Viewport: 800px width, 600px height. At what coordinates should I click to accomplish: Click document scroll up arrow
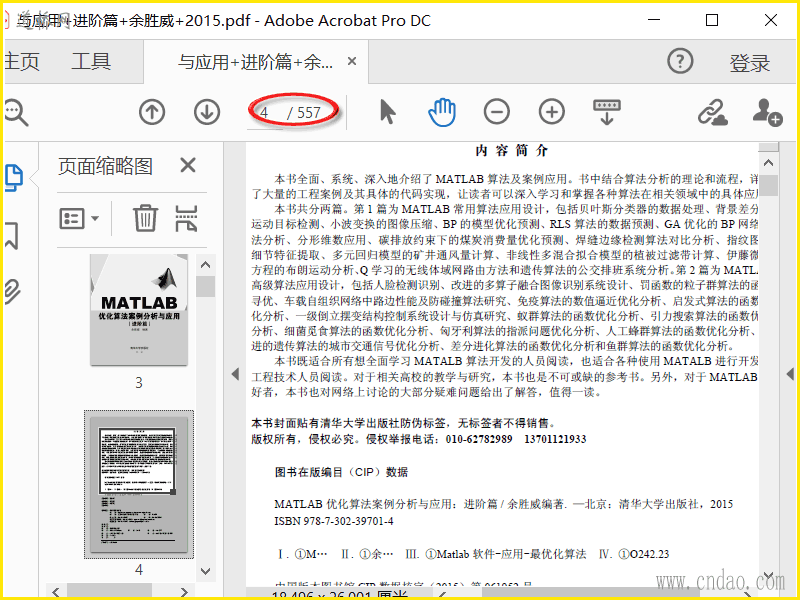coord(768,163)
